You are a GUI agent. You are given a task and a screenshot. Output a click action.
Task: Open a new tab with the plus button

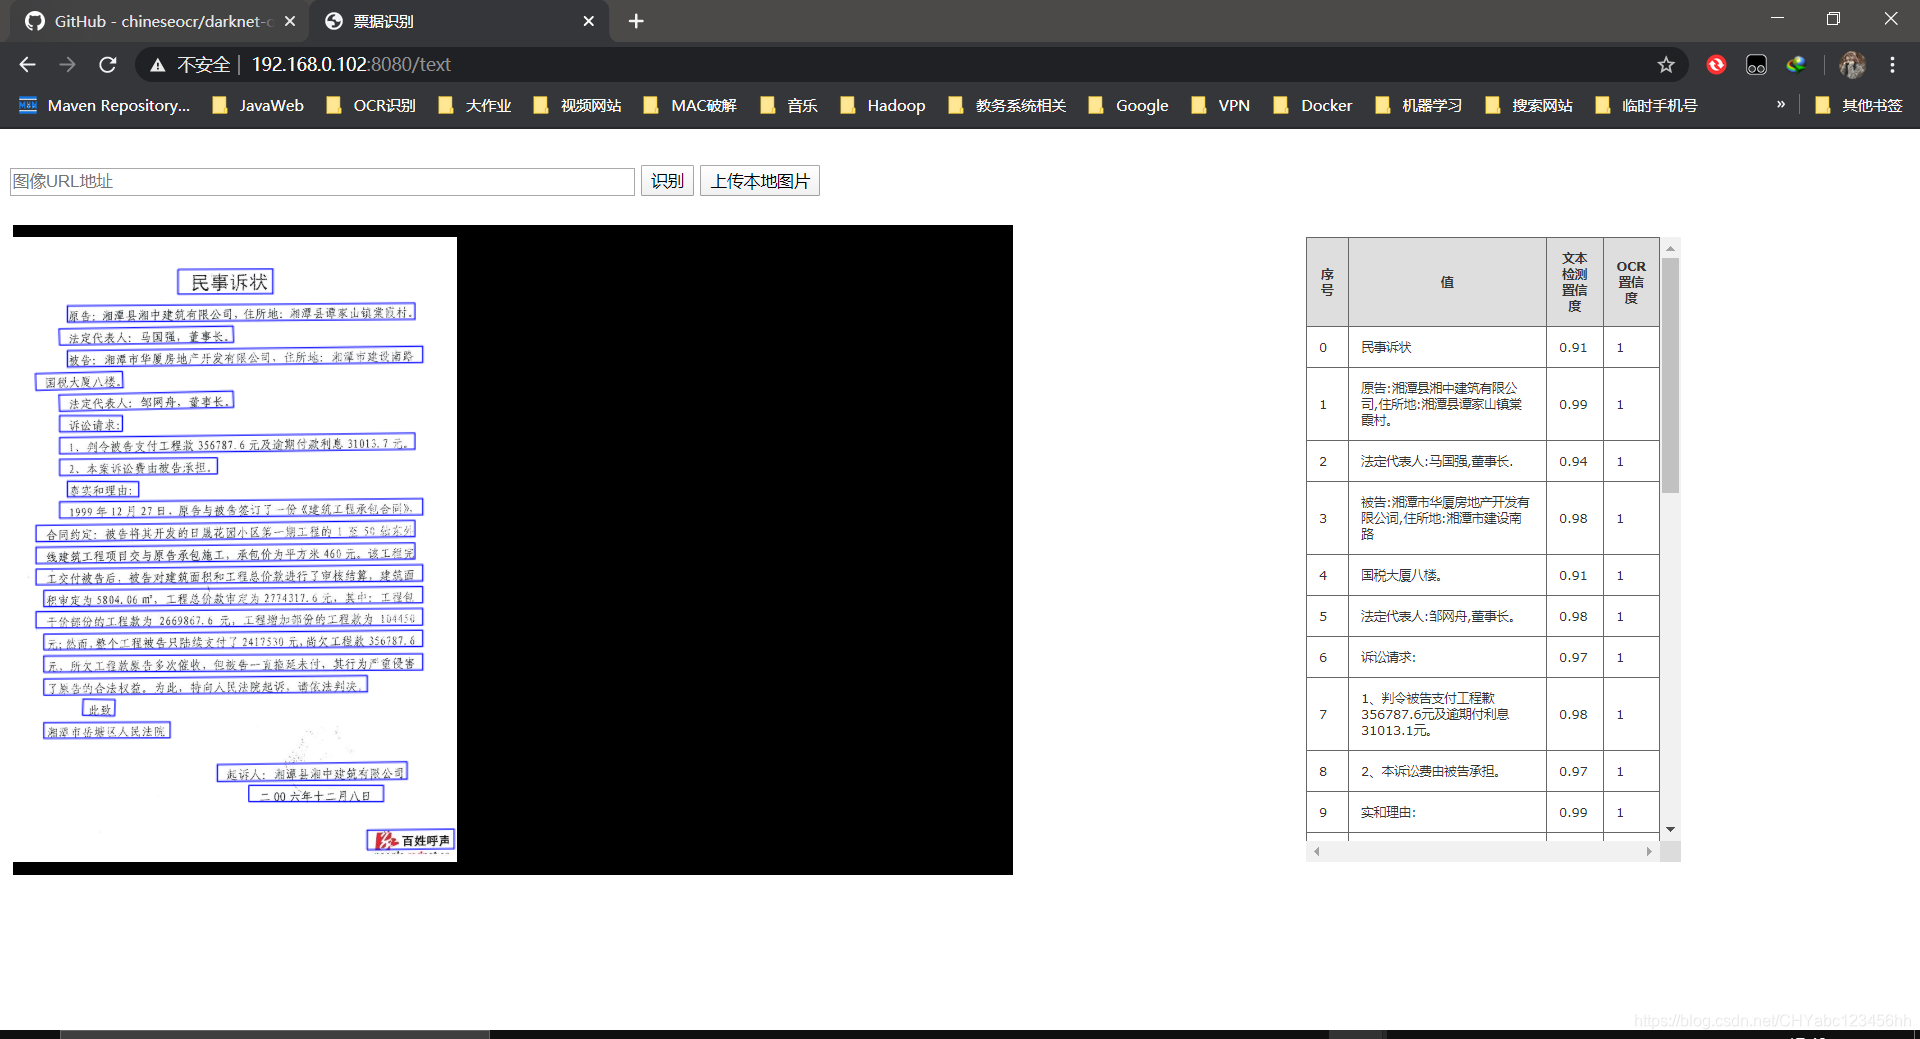click(636, 21)
